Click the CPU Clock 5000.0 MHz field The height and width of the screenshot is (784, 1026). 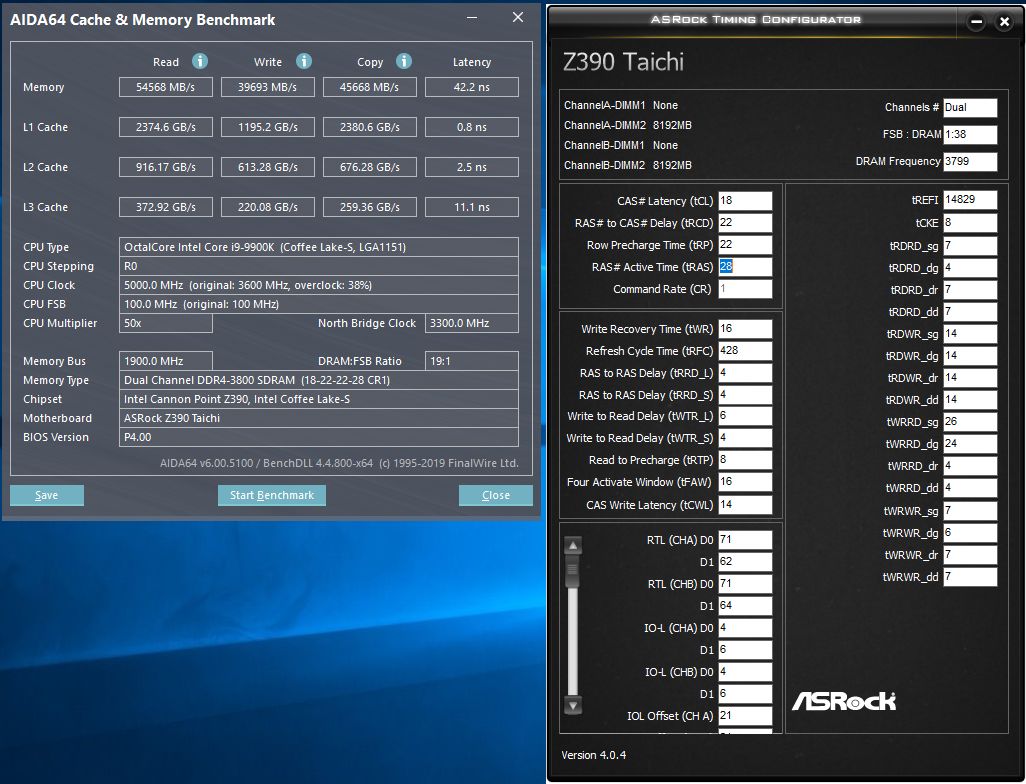(319, 285)
